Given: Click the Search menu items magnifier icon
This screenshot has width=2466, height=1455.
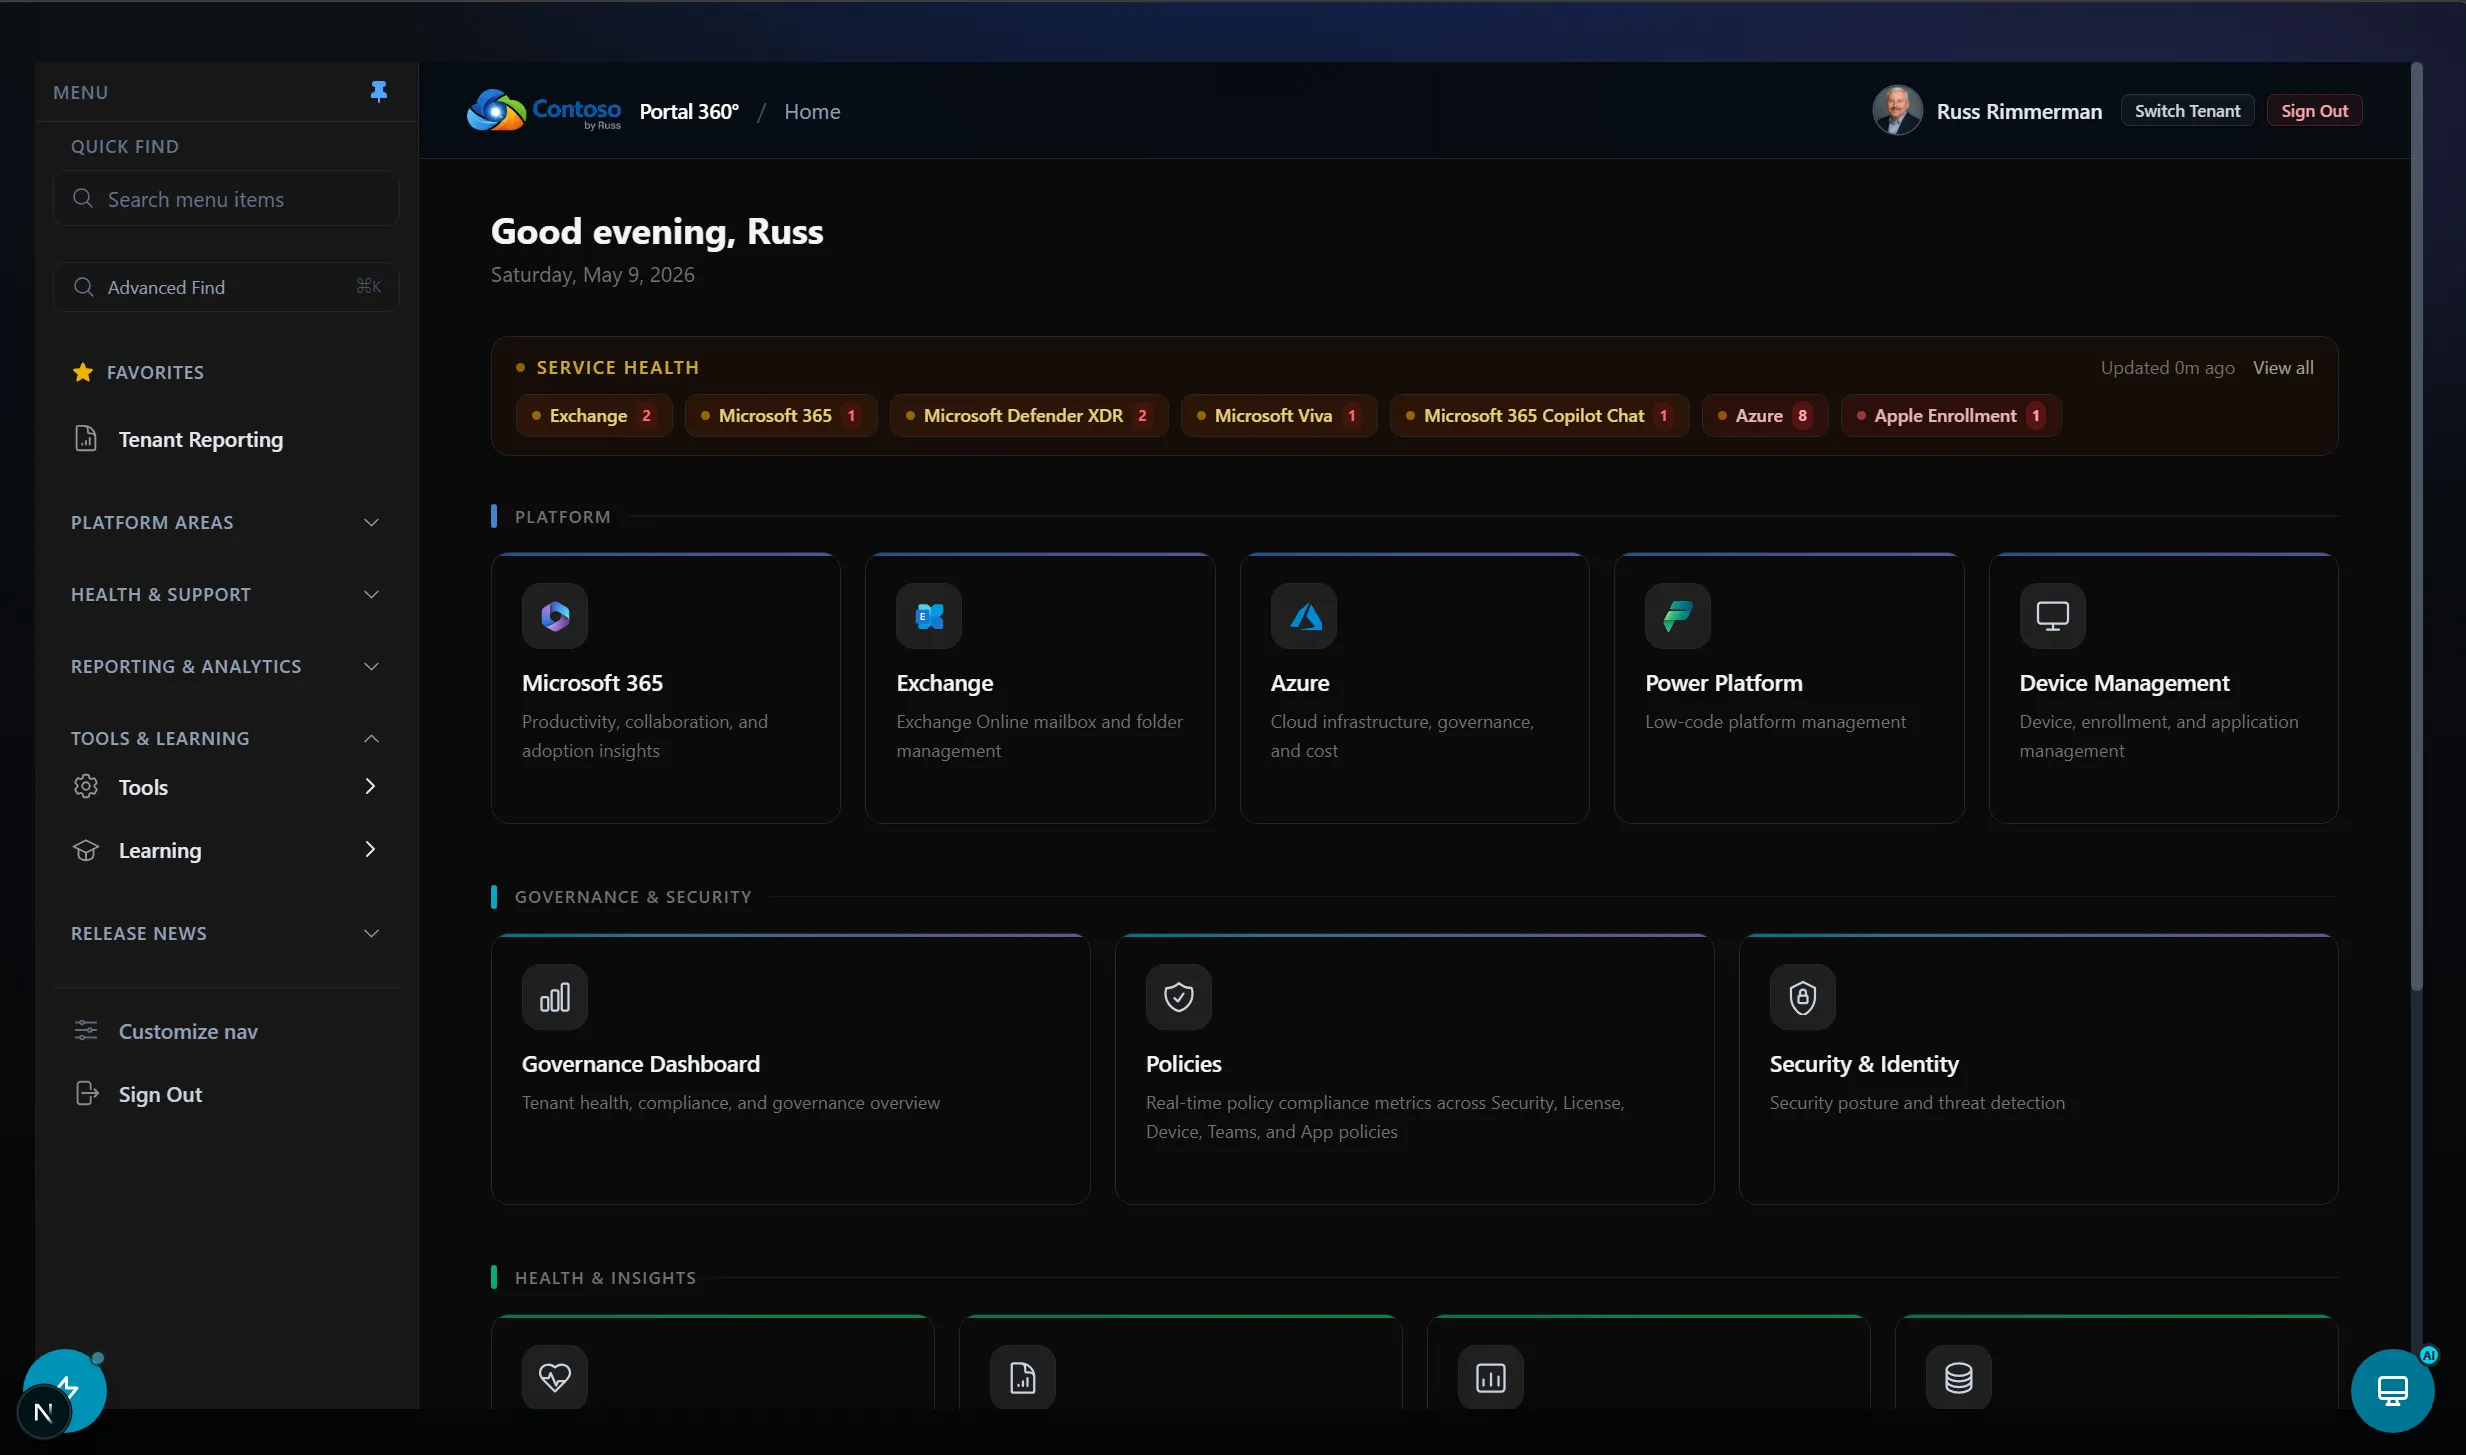Looking at the screenshot, I should point(83,199).
